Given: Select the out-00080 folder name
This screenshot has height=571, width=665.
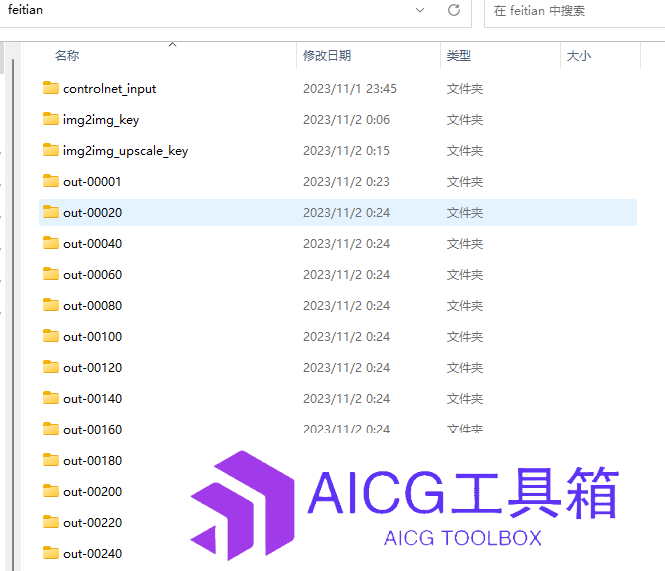Looking at the screenshot, I should pyautogui.click(x=92, y=305).
